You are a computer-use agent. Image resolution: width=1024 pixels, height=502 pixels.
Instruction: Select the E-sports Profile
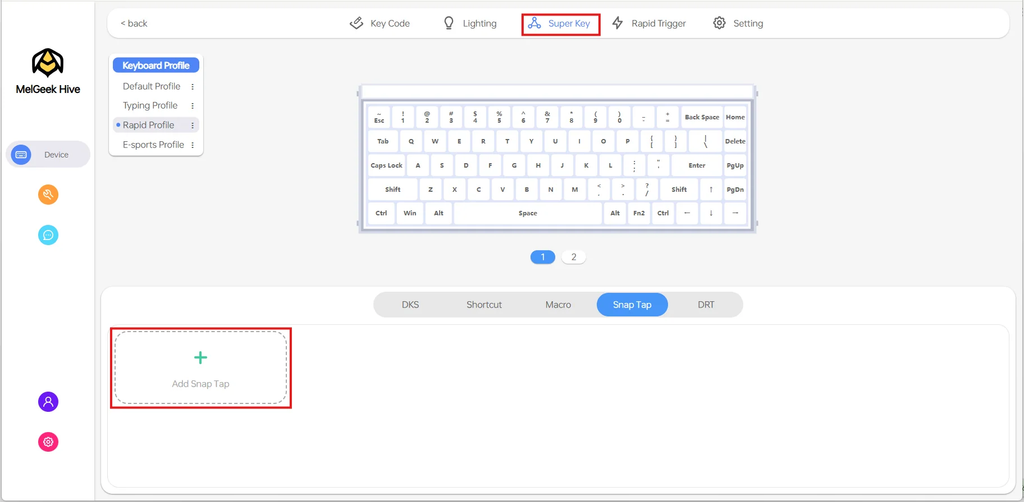pyautogui.click(x=153, y=144)
